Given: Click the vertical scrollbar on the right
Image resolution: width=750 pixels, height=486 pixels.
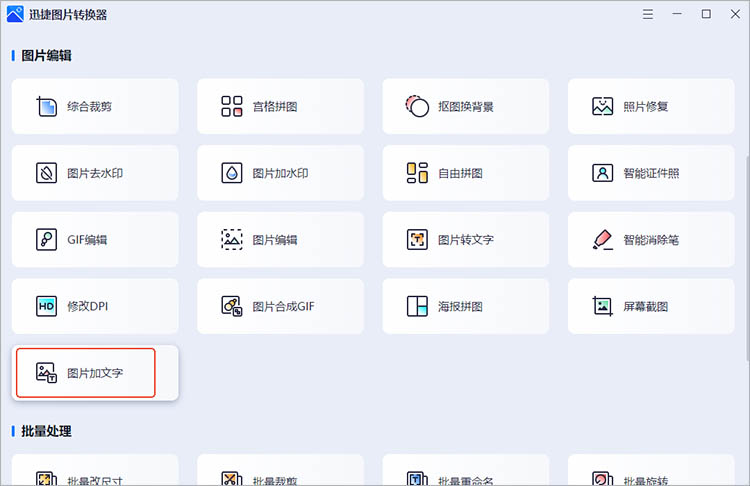Looking at the screenshot, I should [x=748, y=258].
